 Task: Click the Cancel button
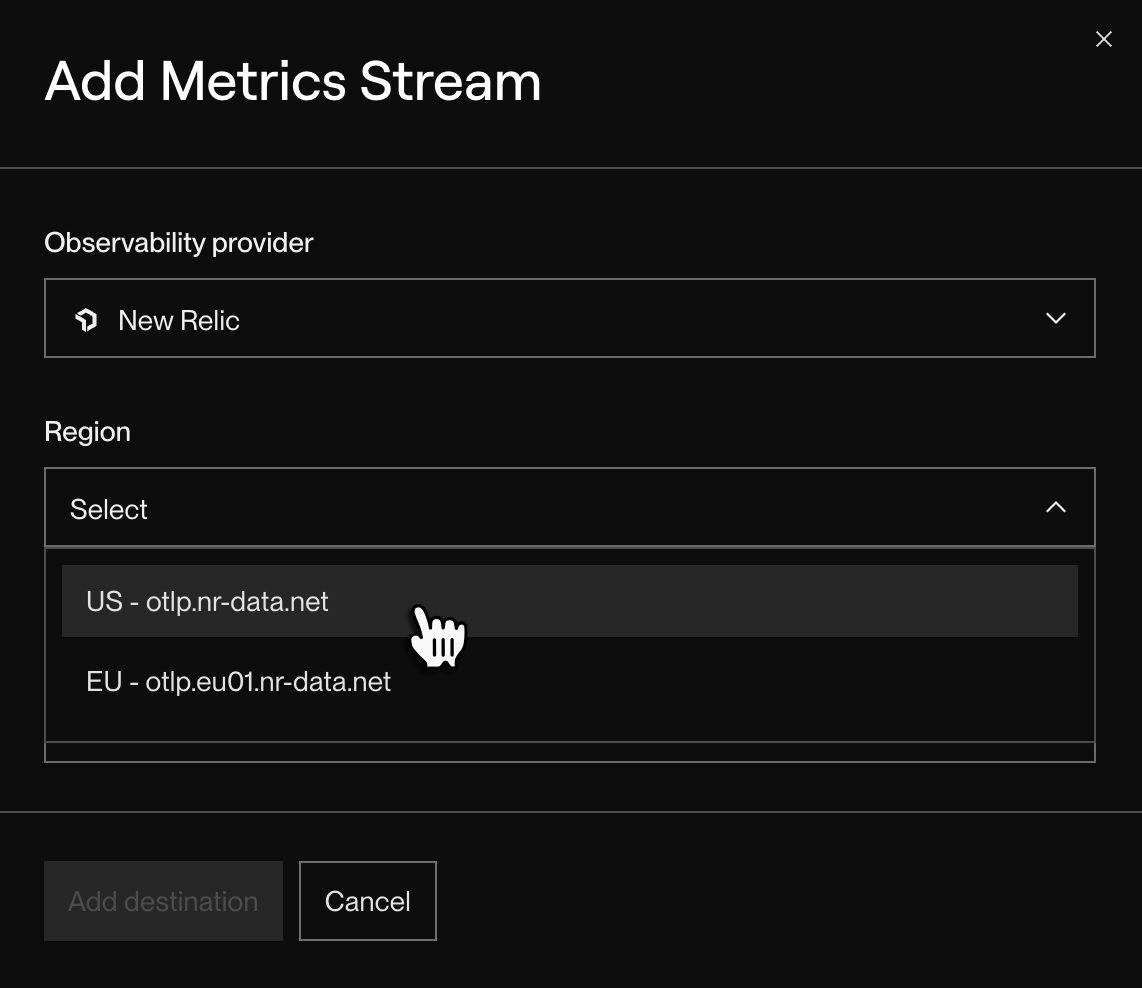[x=367, y=900]
